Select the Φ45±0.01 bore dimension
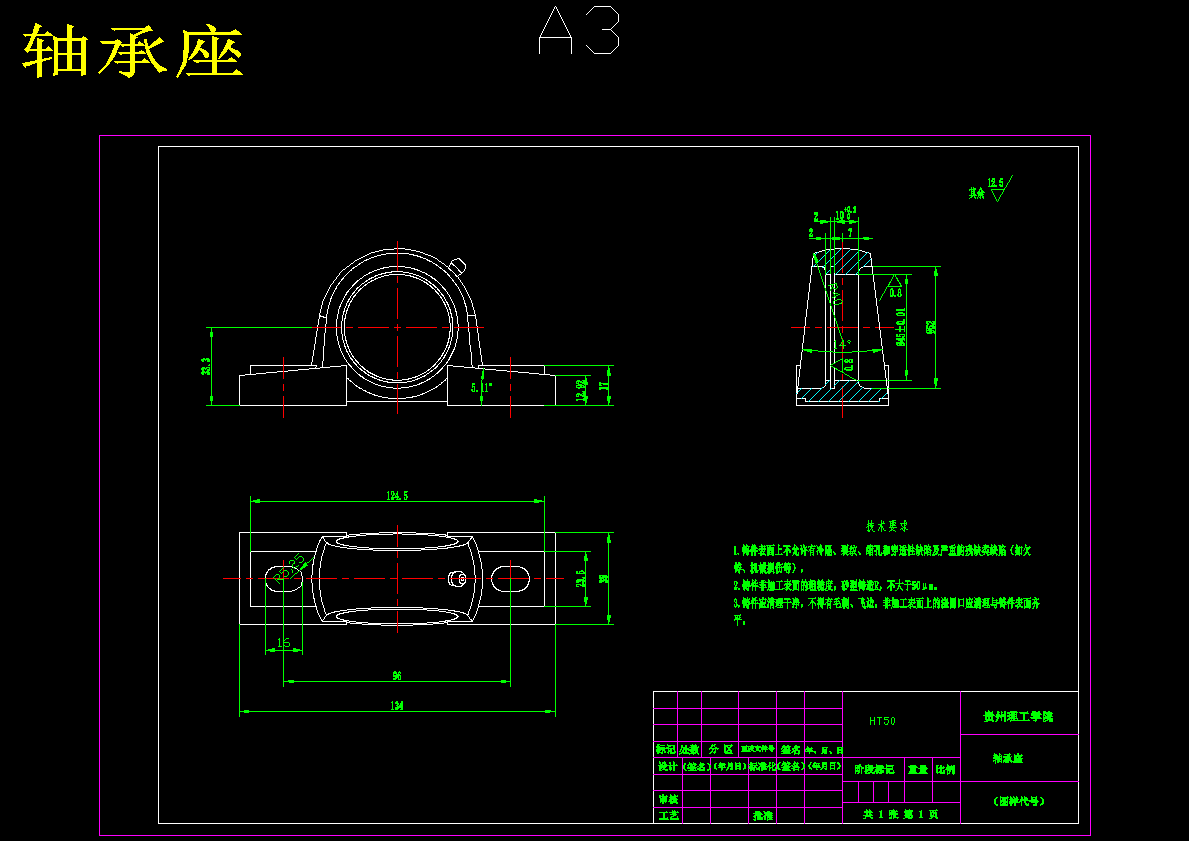Viewport: 1189px width, 841px height. (901, 326)
